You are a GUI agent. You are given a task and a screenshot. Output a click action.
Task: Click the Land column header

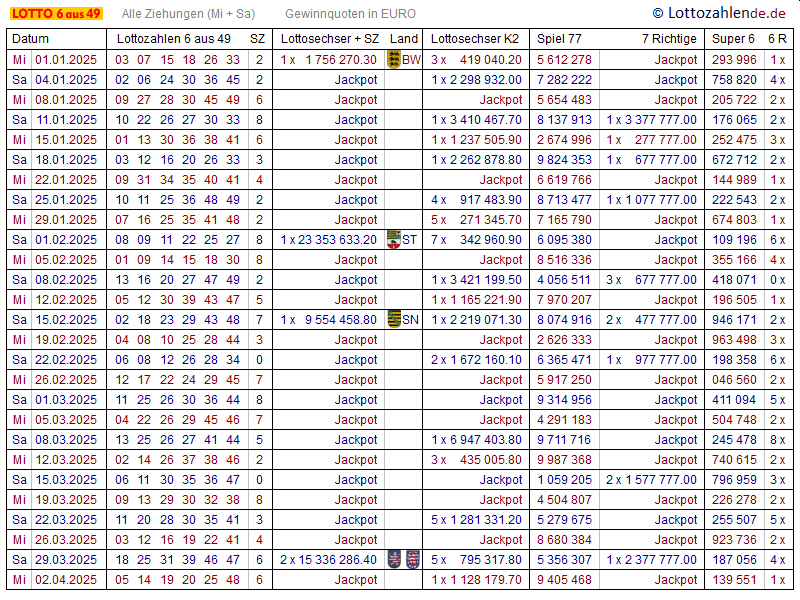click(404, 39)
